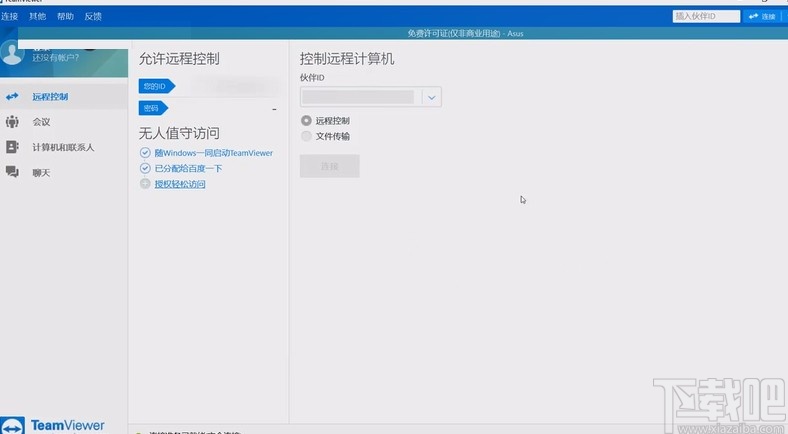788x434 pixels.
Task: Click the user profile avatar icon
Action: pyautogui.click(x=11, y=53)
